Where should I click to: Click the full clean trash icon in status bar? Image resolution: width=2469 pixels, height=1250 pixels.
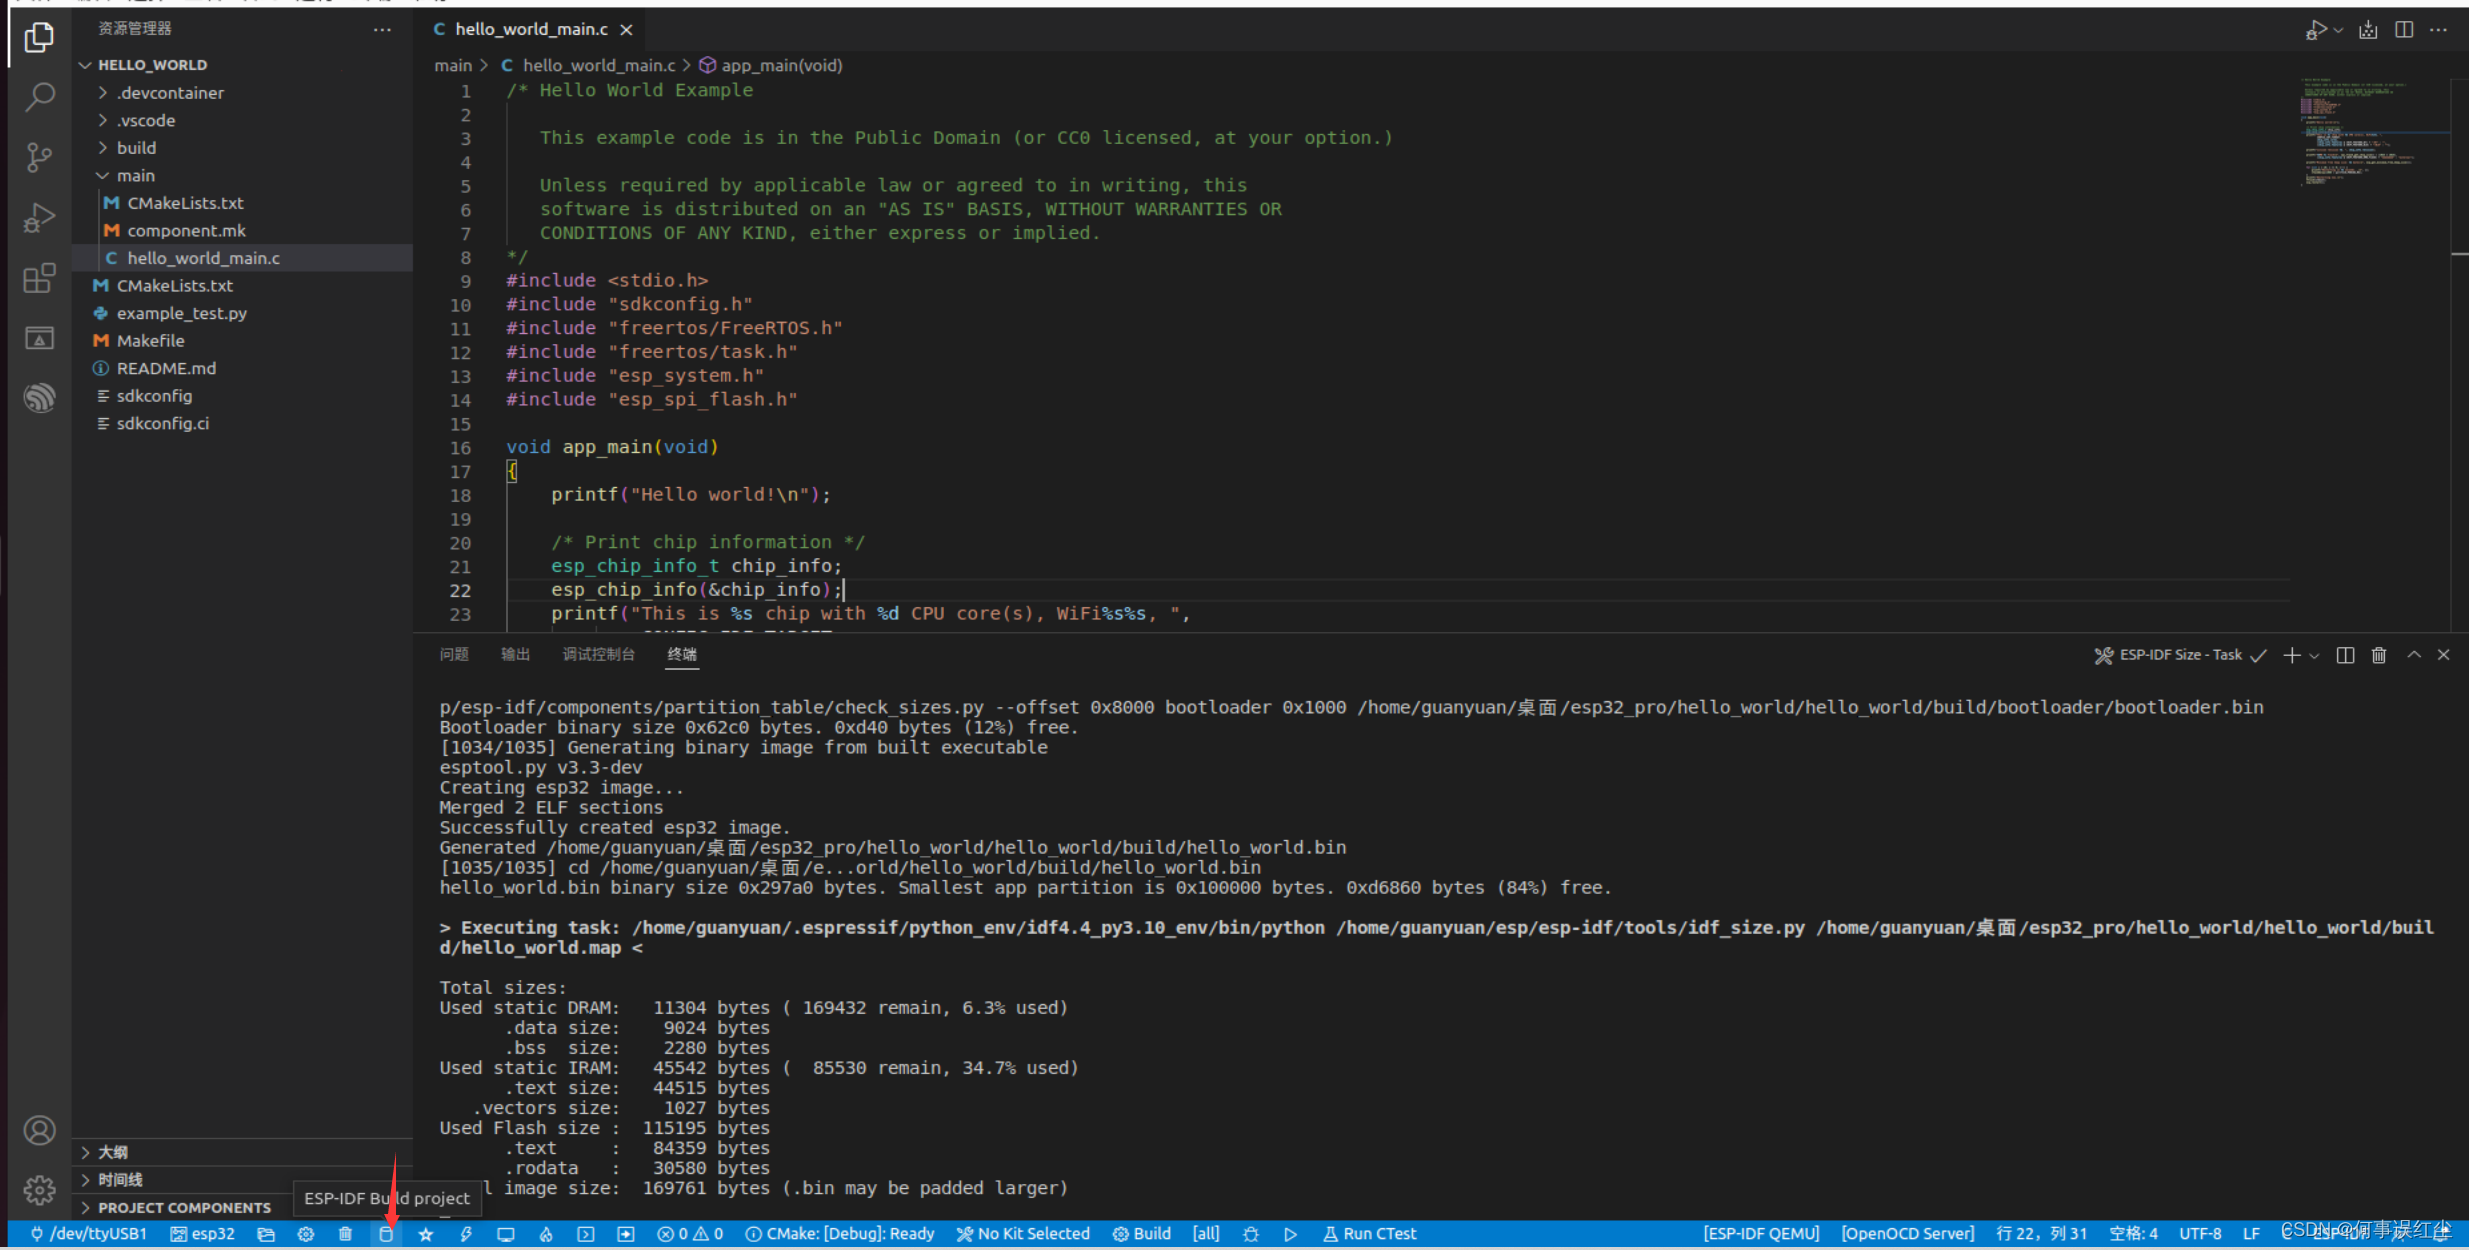click(x=345, y=1234)
